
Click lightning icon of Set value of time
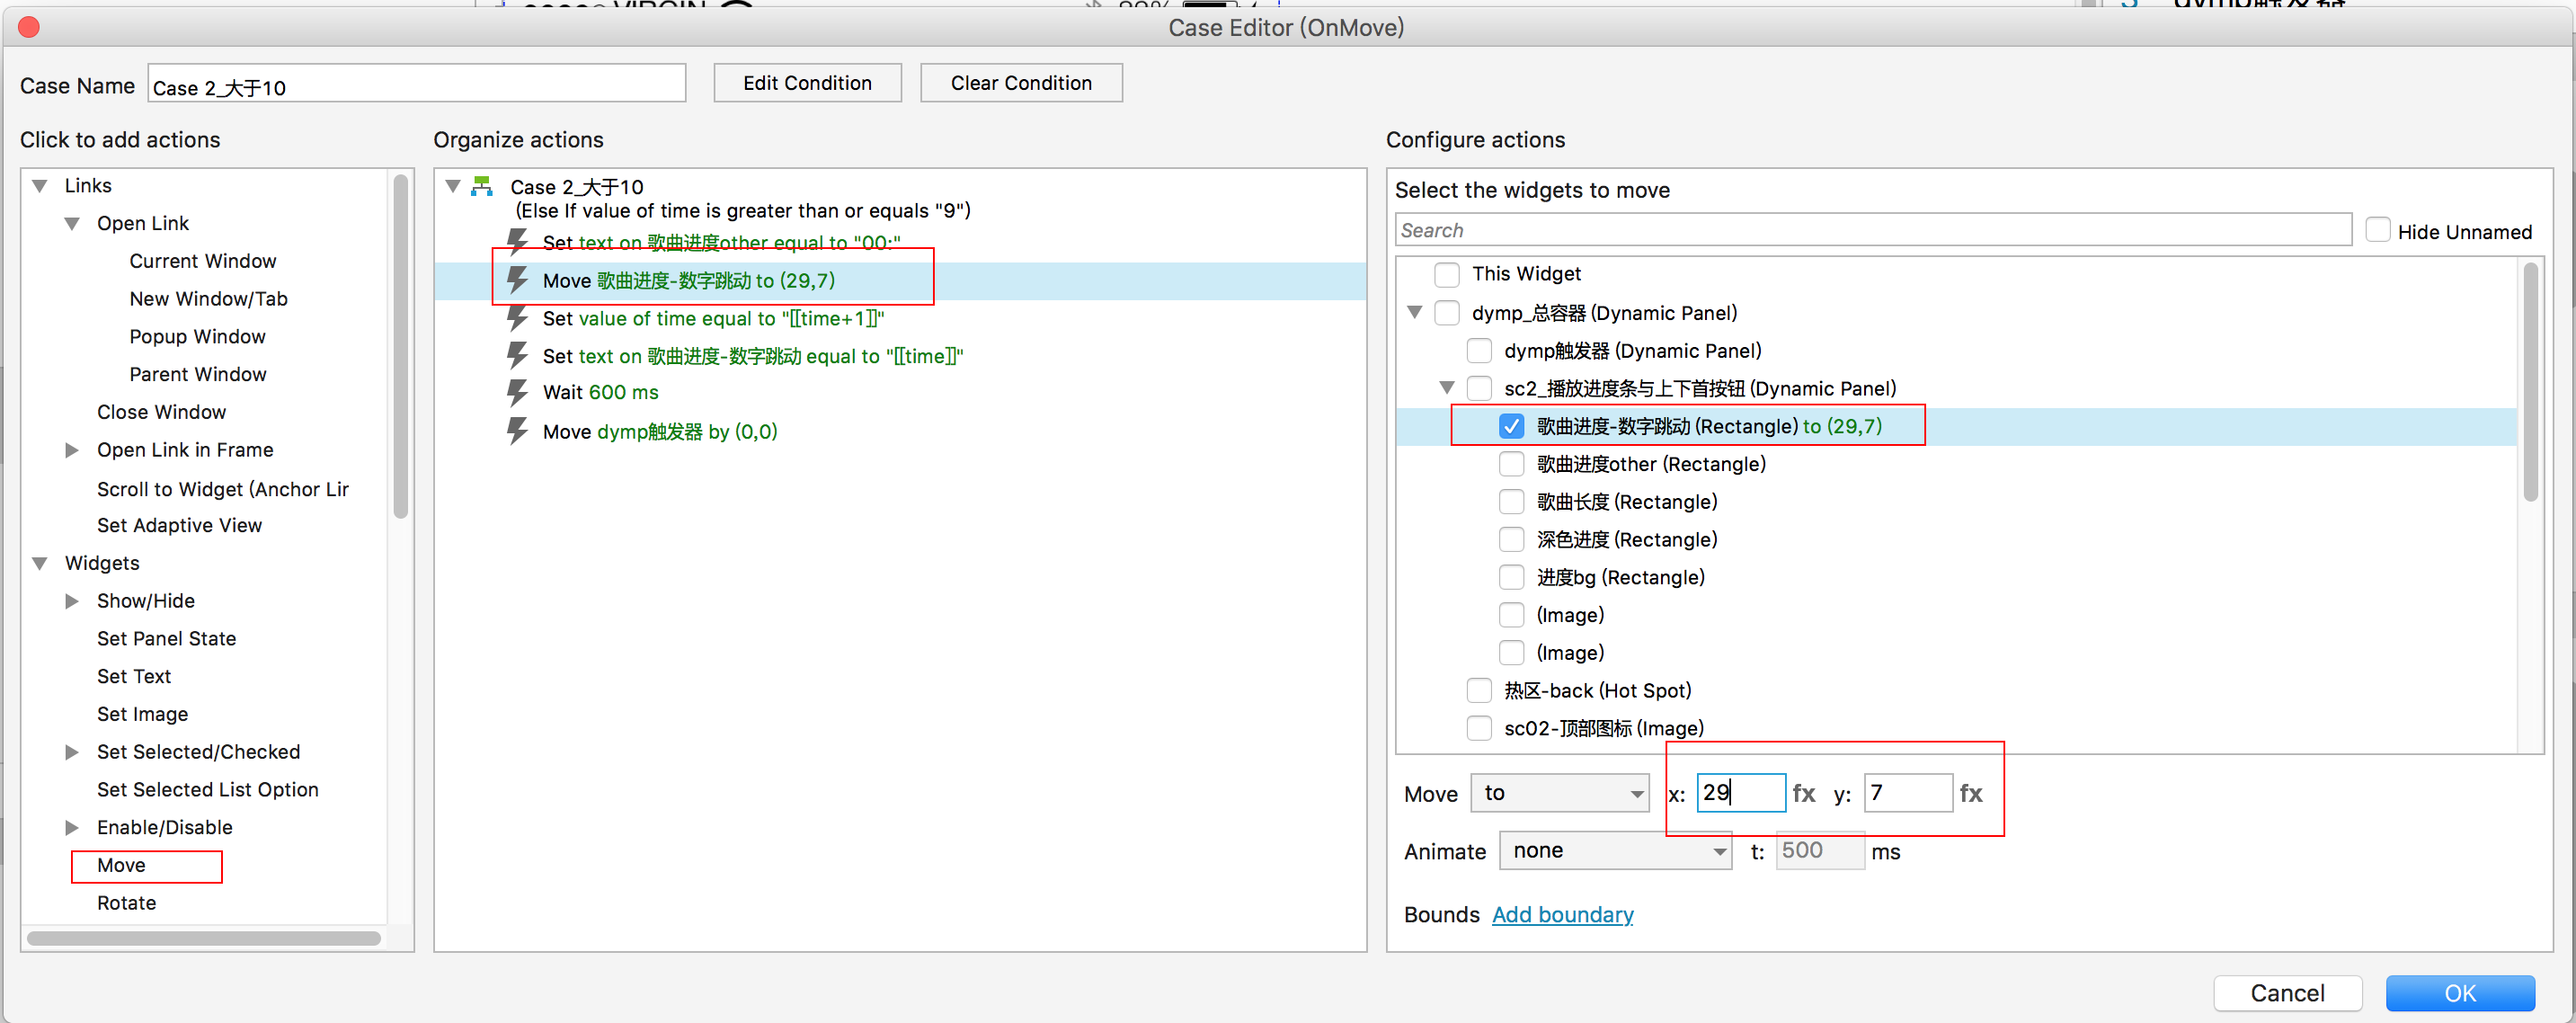(x=517, y=318)
